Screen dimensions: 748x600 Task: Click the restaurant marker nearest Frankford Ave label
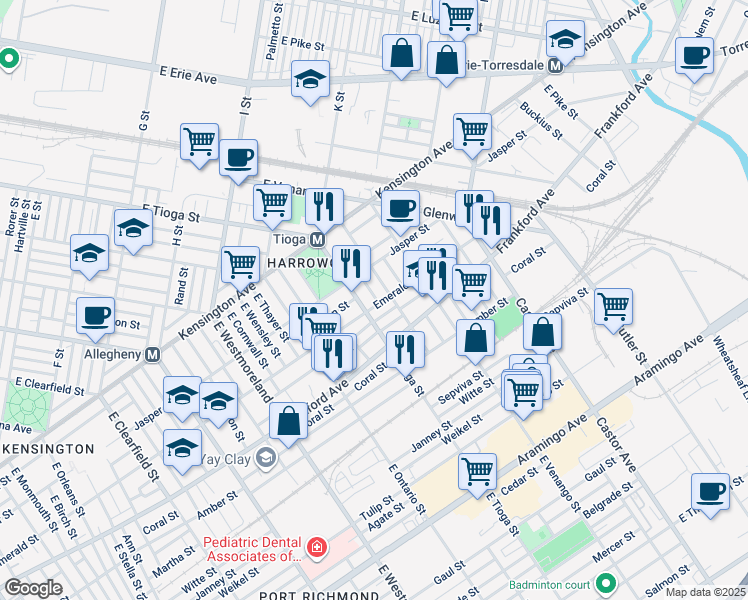point(491,223)
